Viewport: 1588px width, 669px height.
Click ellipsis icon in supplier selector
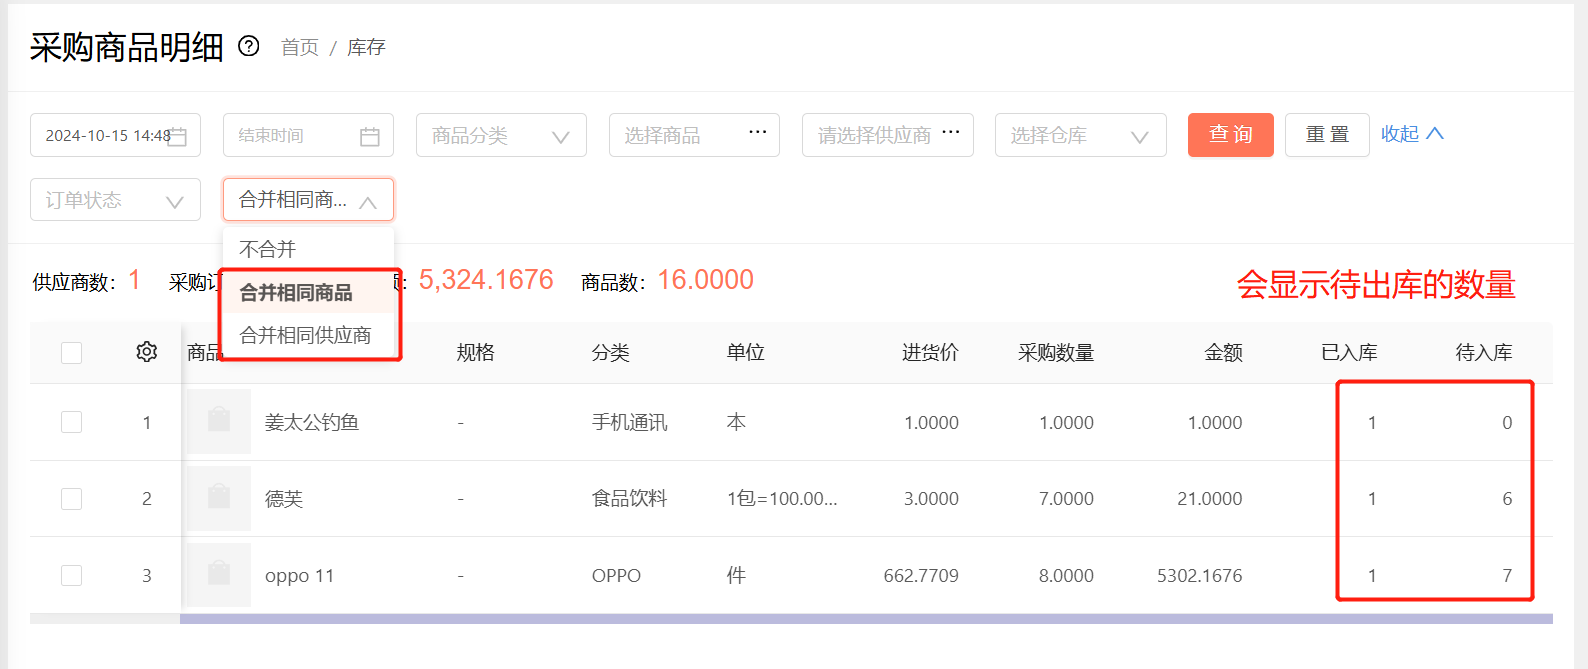(x=950, y=132)
